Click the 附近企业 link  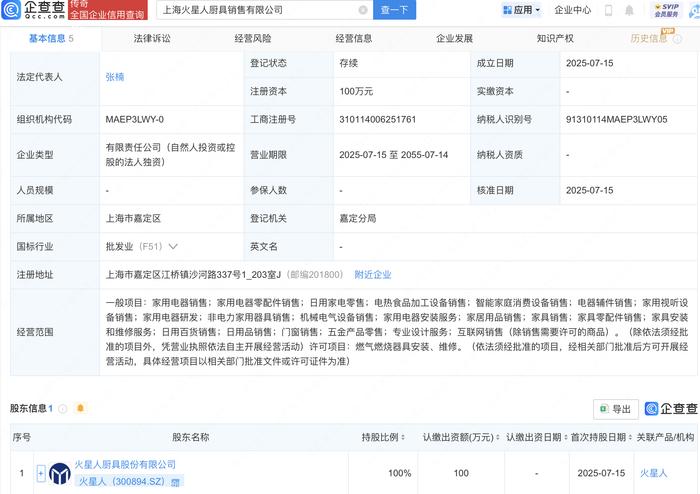372,274
